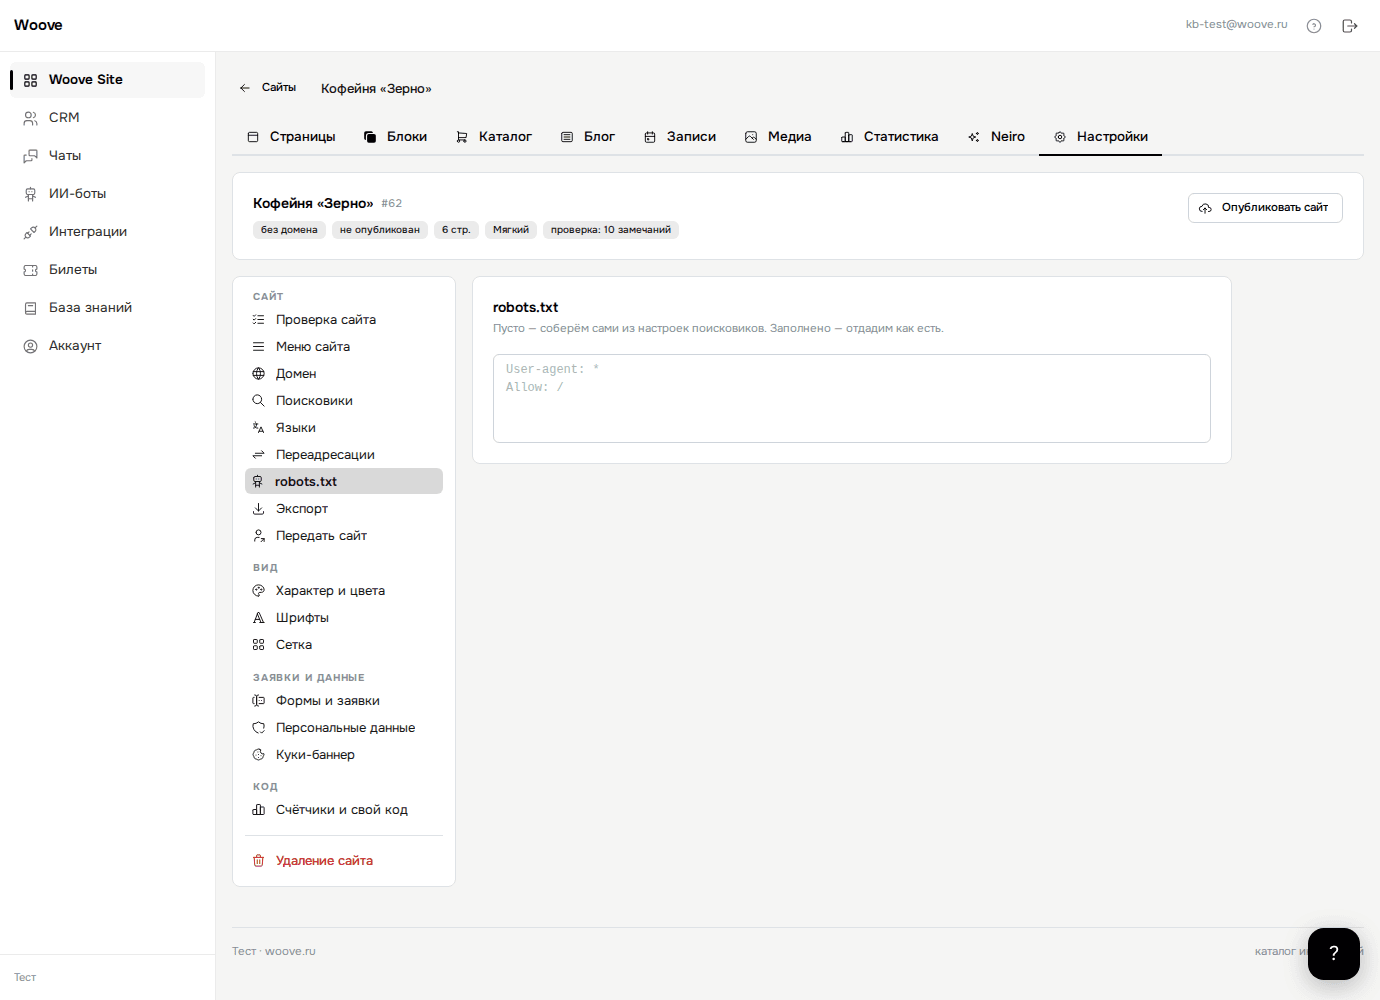This screenshot has height=1000, width=1380.
Task: Open Сетка settings item
Action: (x=344, y=645)
